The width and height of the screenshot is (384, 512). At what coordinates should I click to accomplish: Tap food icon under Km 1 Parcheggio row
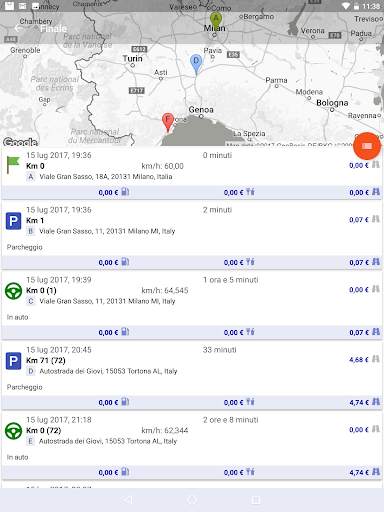pos(250,262)
